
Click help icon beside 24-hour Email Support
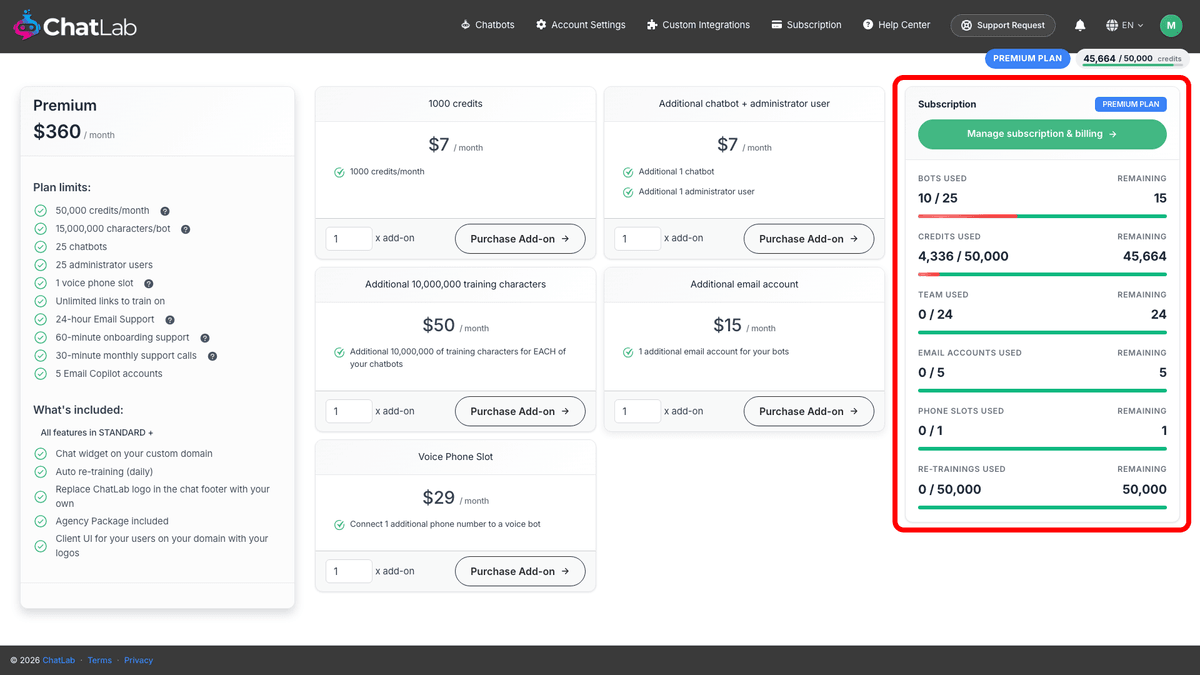(170, 320)
